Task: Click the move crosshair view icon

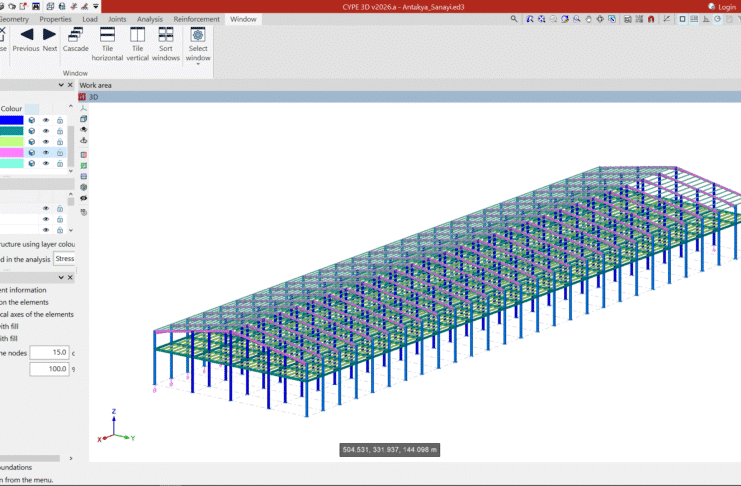Action: pyautogui.click(x=600, y=19)
